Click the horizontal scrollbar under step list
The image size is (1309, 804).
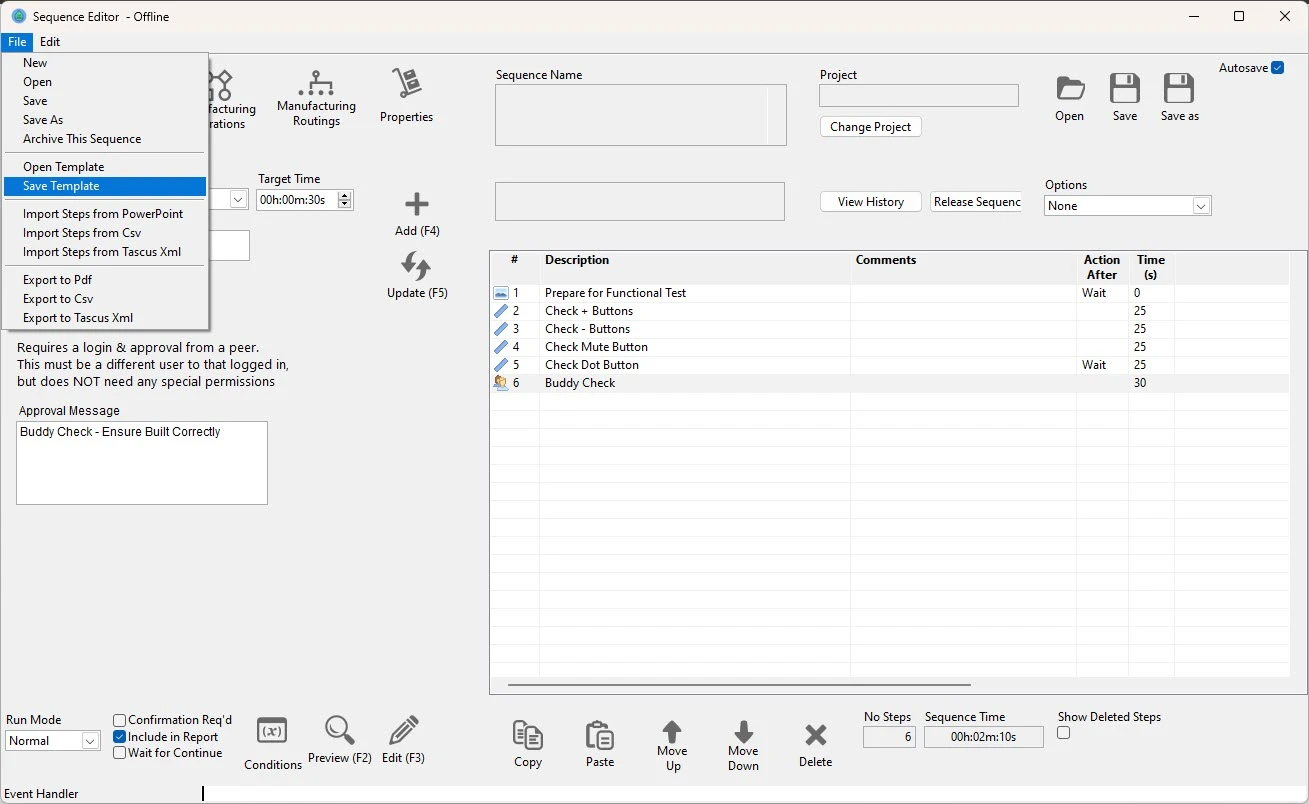[739, 685]
